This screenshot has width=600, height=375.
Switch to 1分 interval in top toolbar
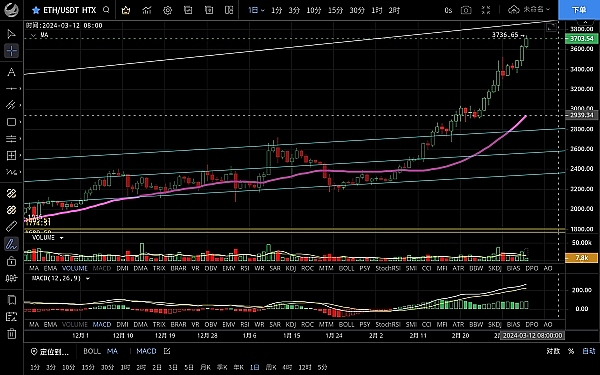tap(277, 10)
